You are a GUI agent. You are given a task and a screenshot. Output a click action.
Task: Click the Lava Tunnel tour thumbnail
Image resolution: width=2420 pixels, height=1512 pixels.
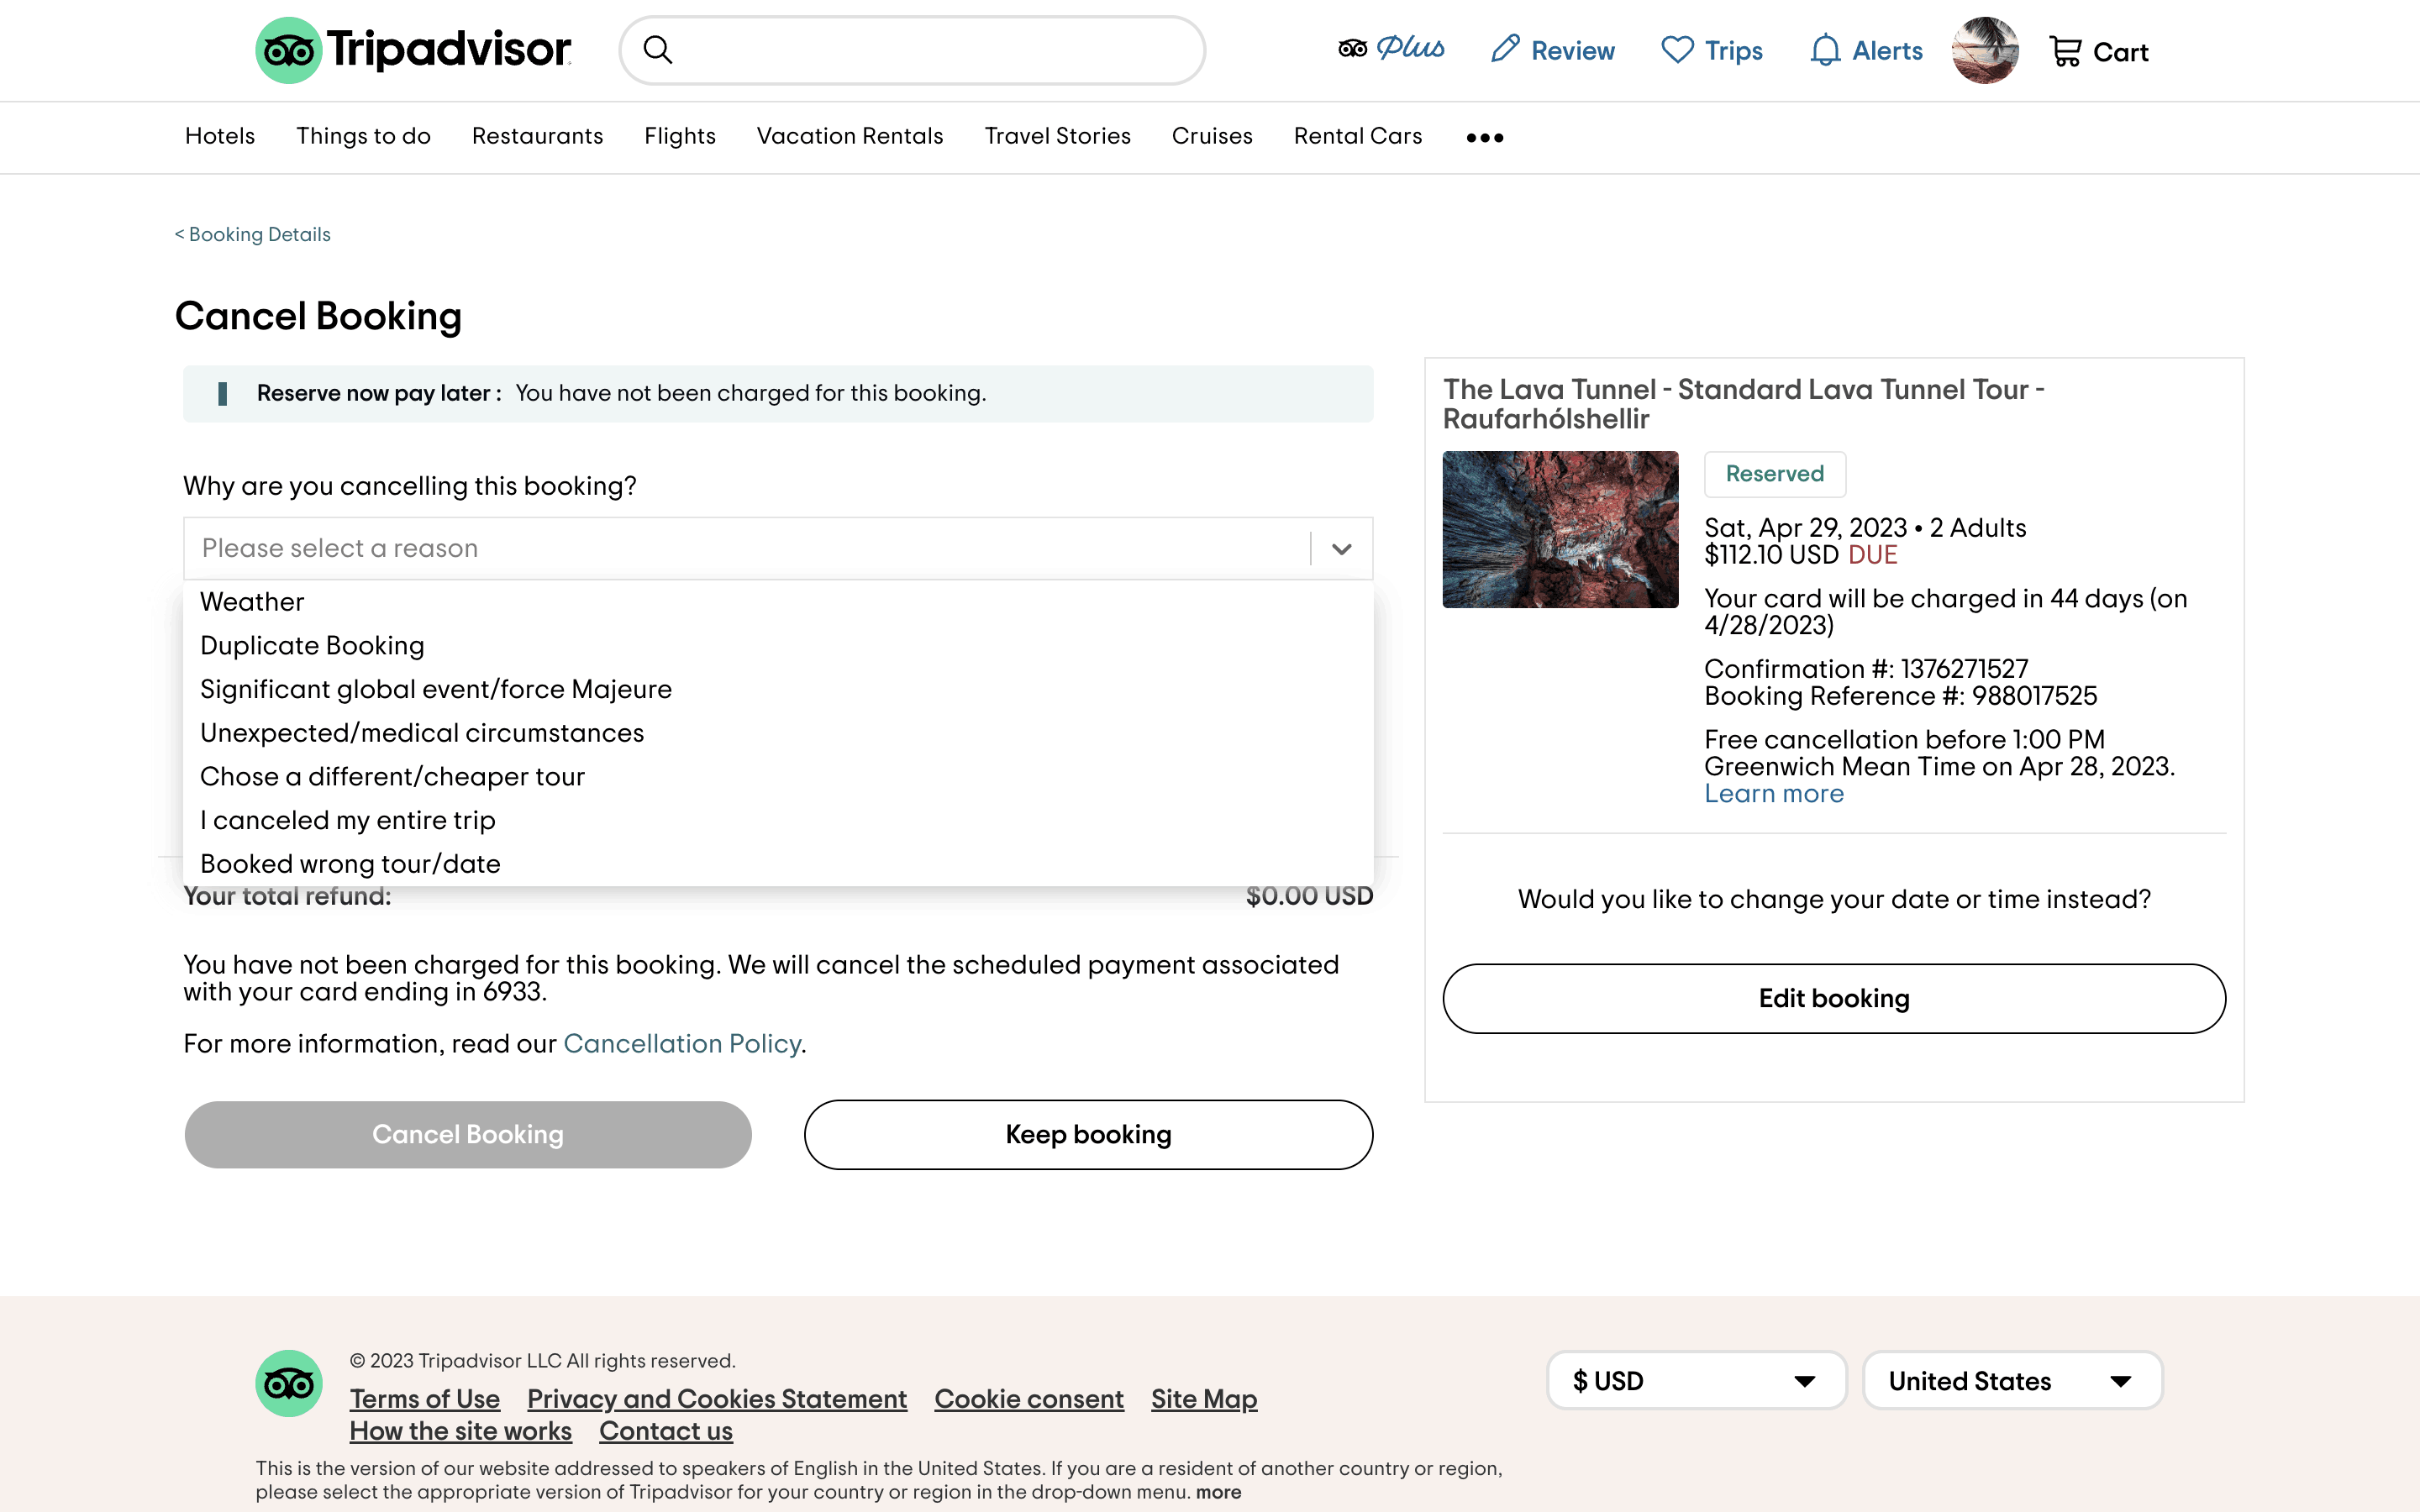(1560, 529)
